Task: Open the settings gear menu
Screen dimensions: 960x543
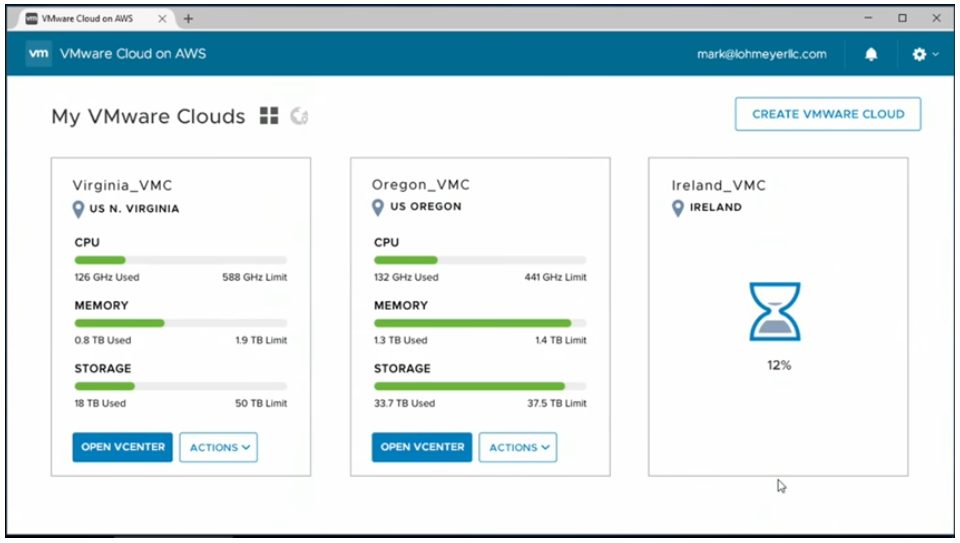Action: (919, 54)
